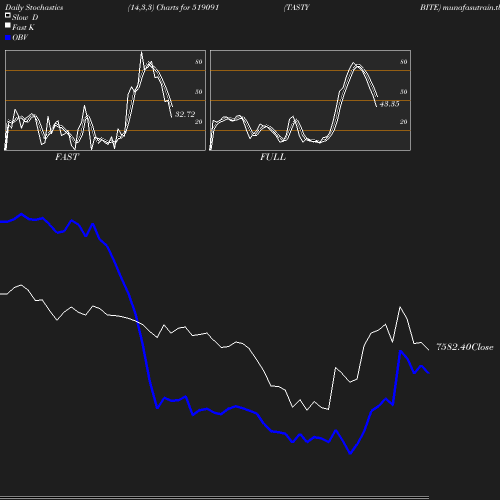Click the 'BITE) munafasutra' title text

click(460, 7)
